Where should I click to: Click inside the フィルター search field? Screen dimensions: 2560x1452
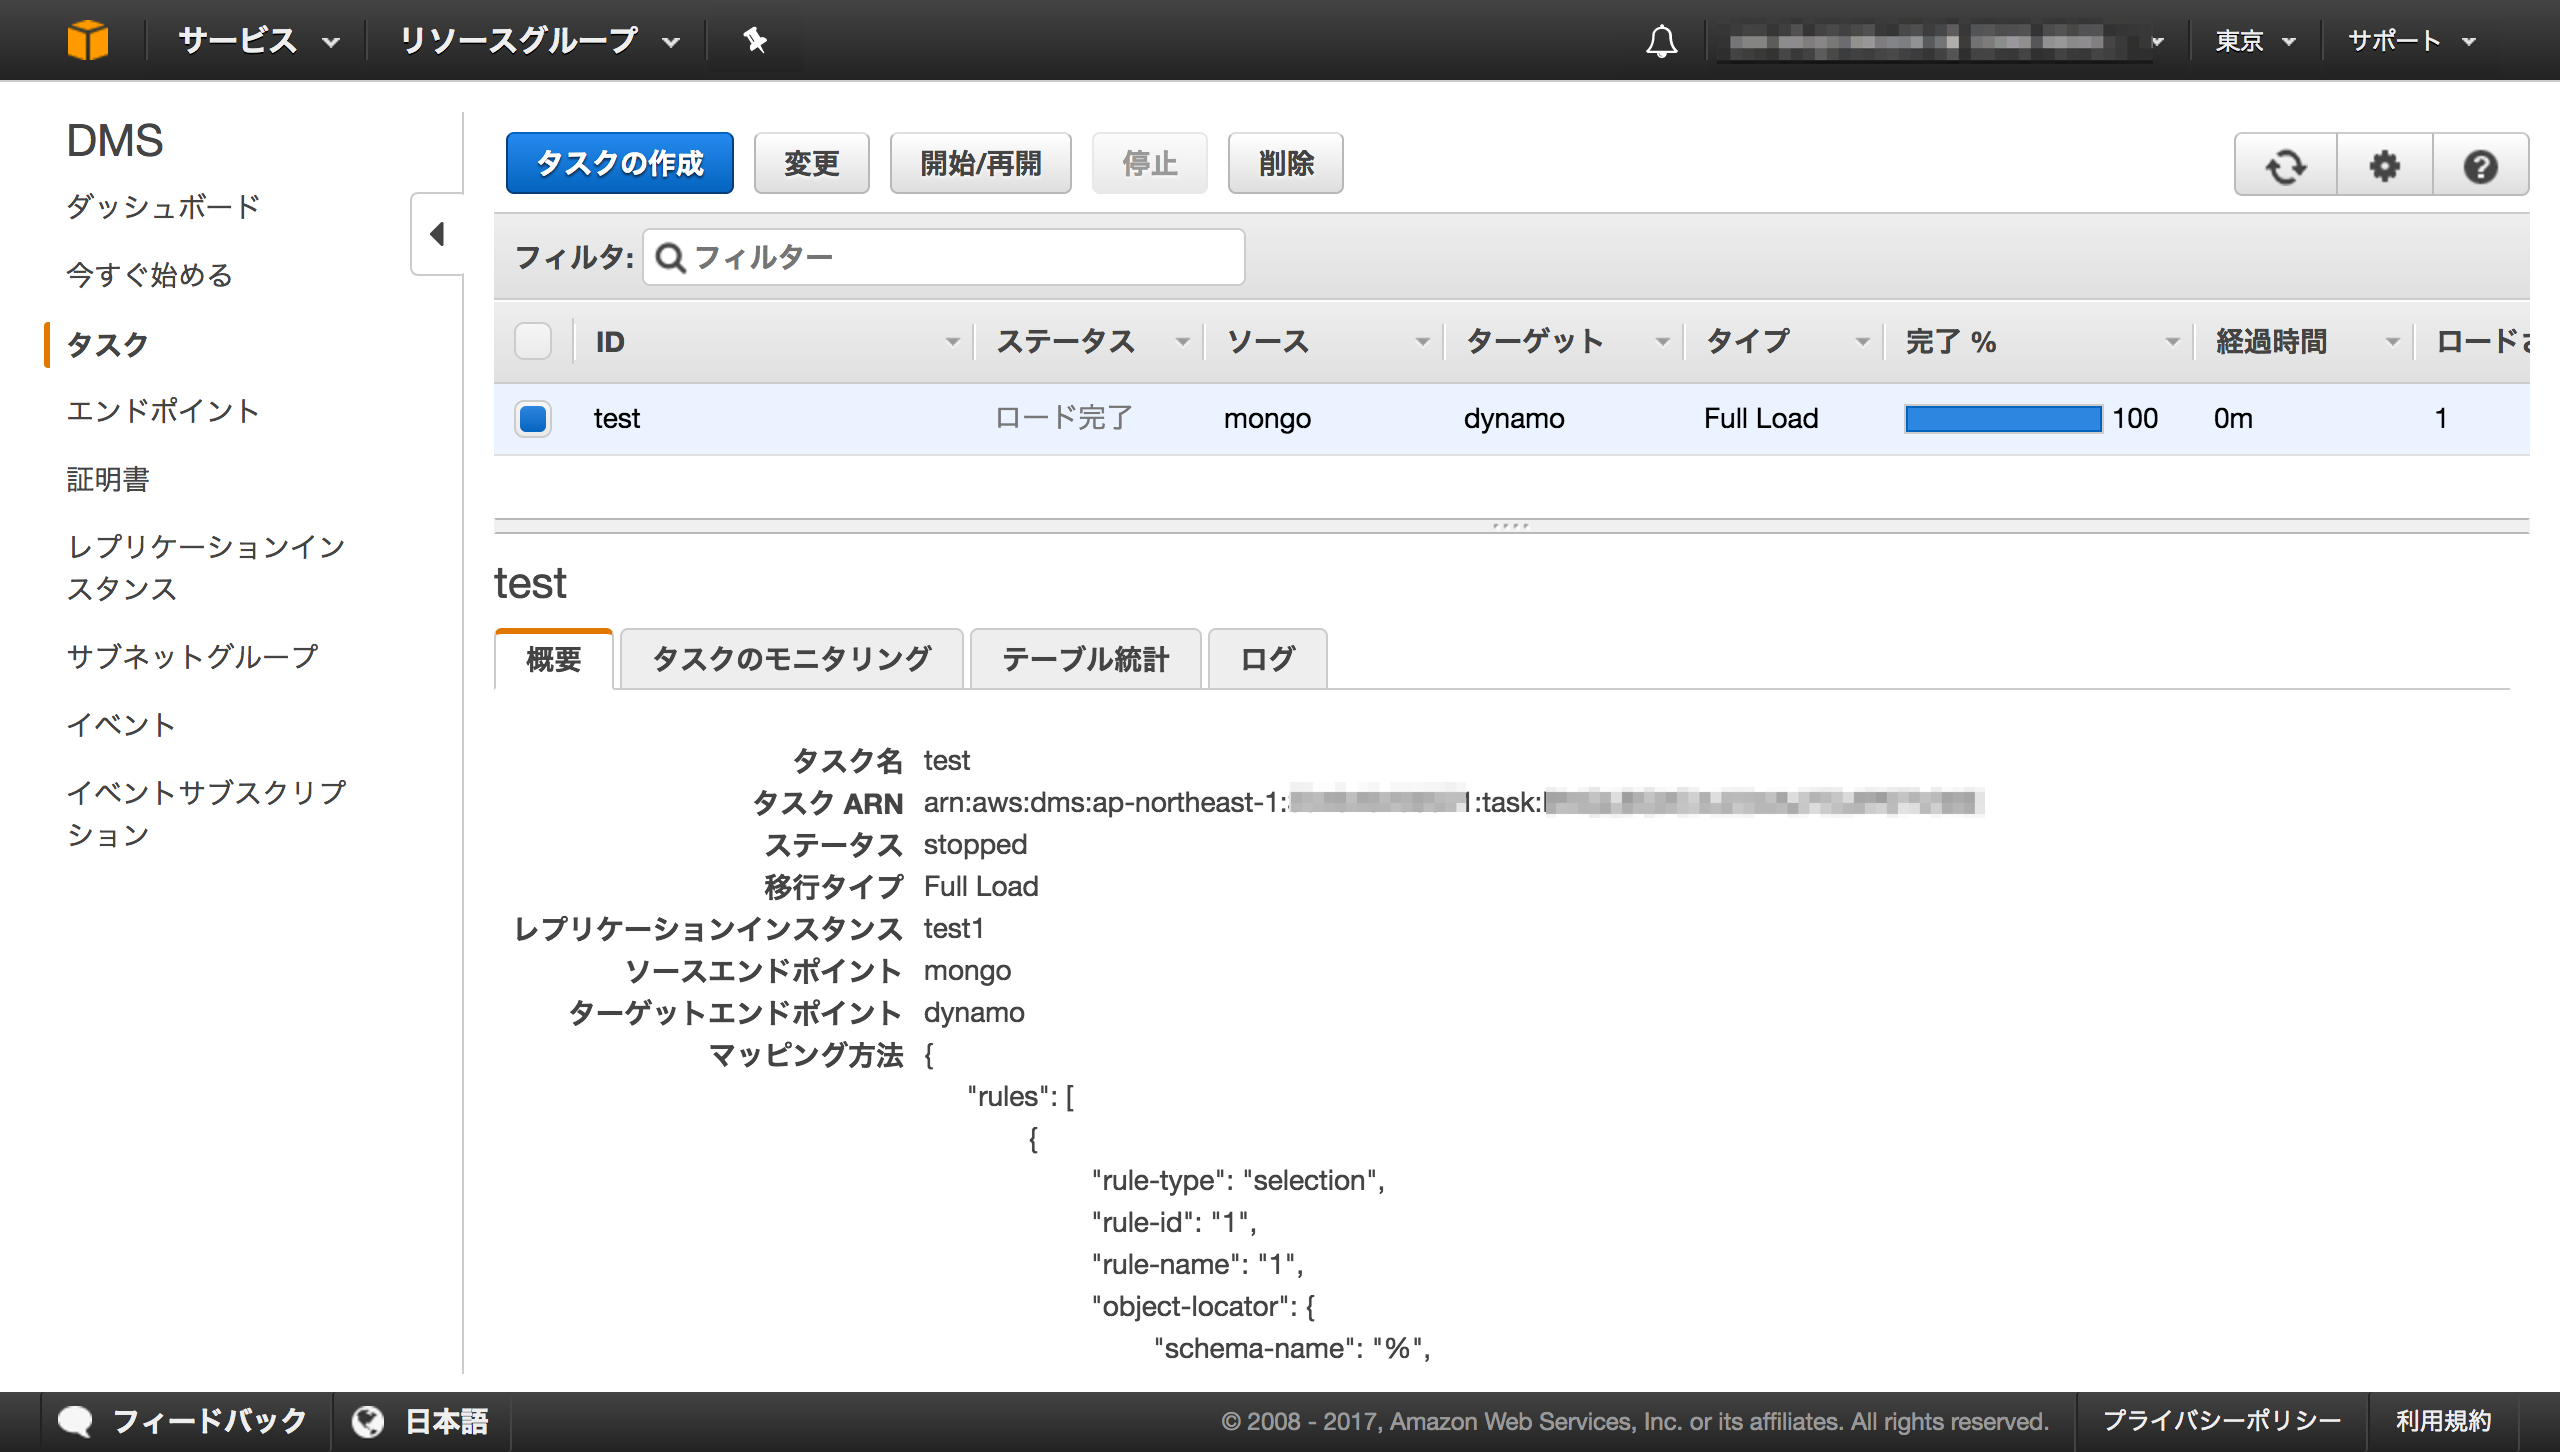(x=940, y=256)
